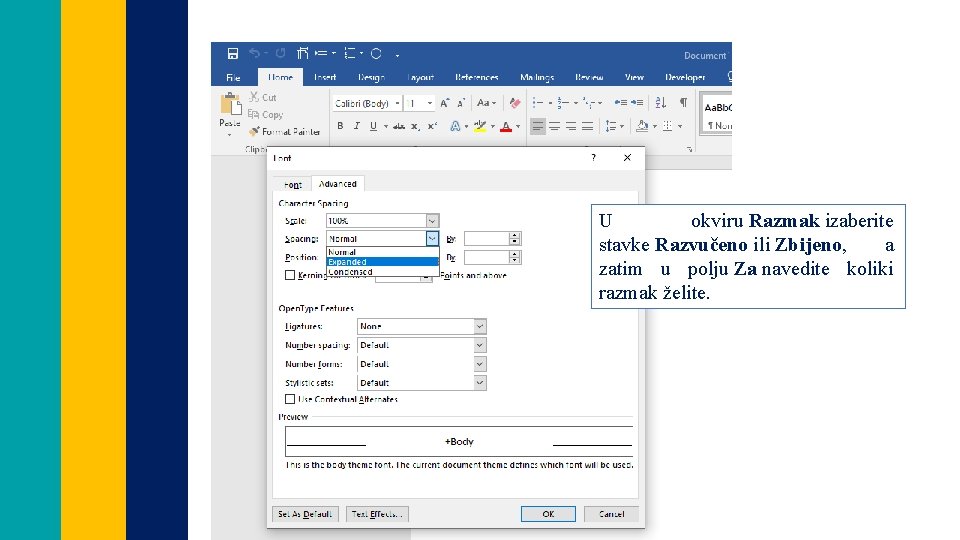Viewport: 960px width, 540px height.
Task: Open the References ribbon tab
Action: pos(476,77)
